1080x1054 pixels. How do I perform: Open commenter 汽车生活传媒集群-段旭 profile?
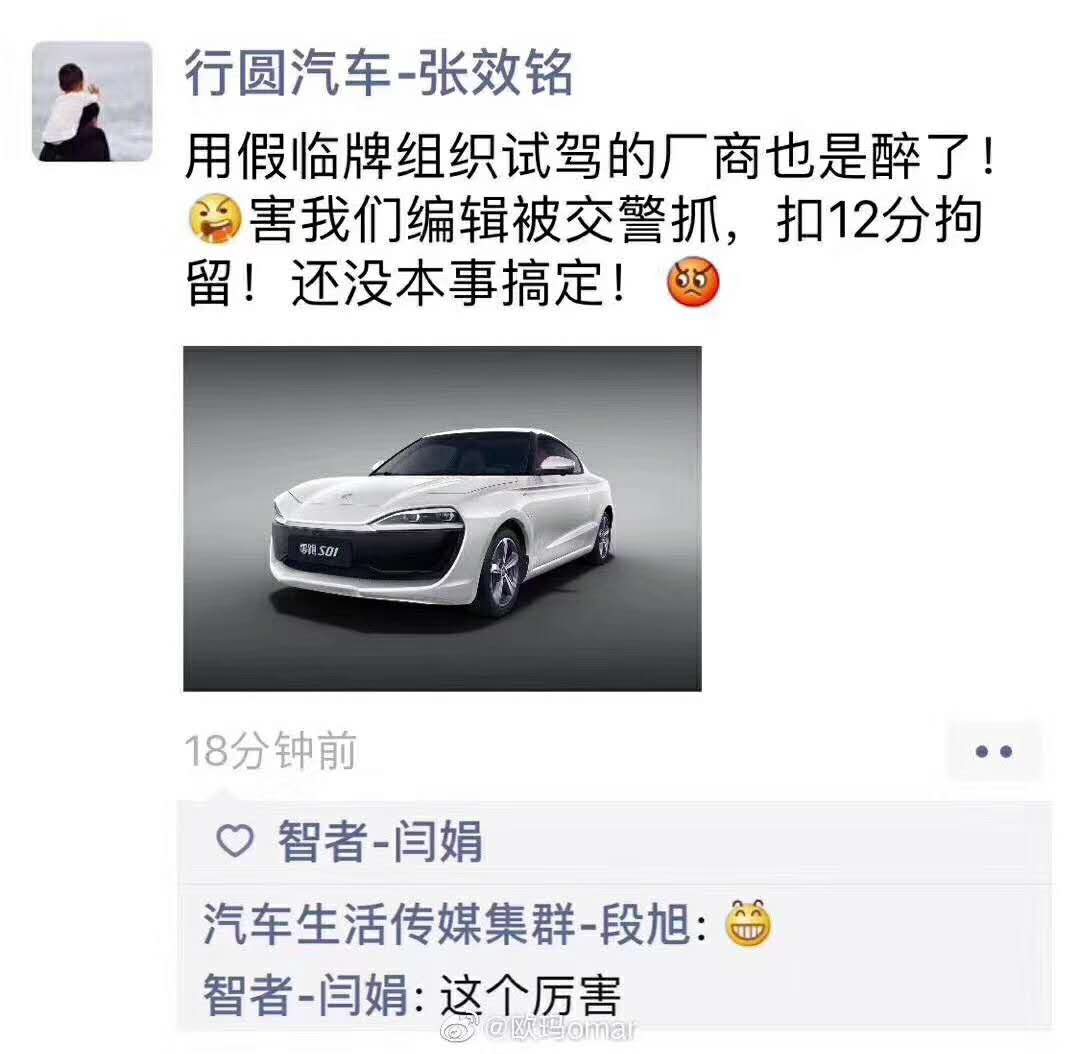click(447, 924)
